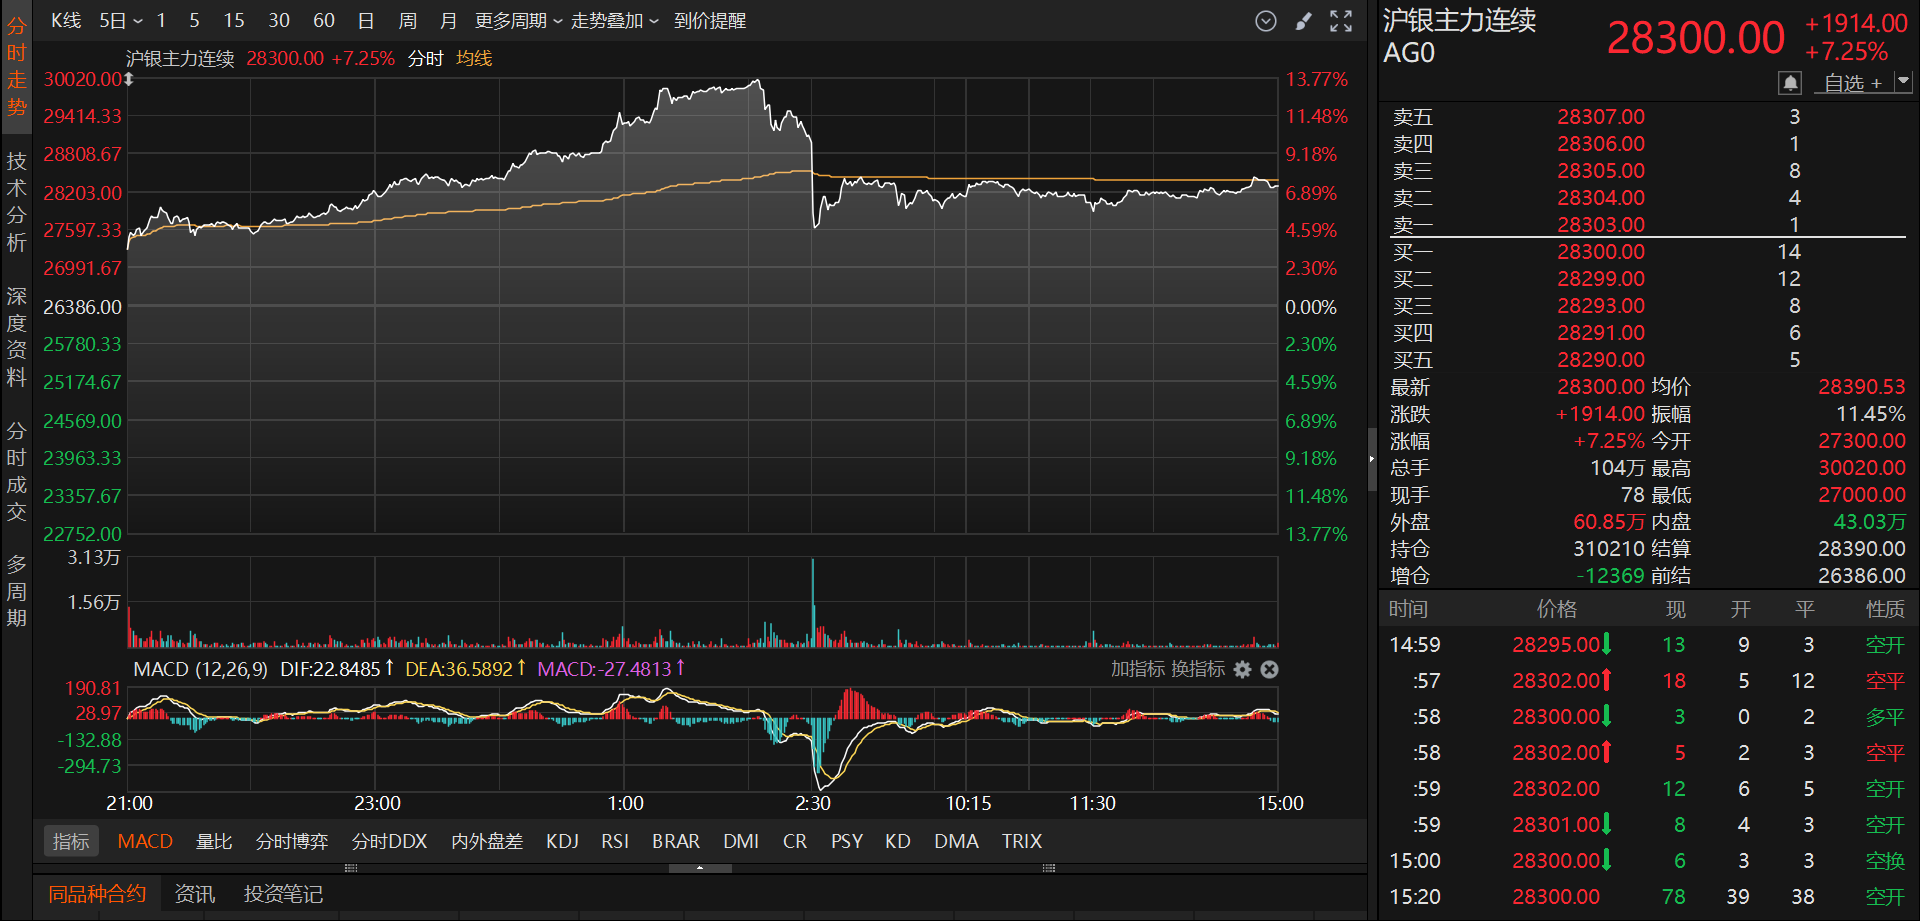Toggle the 分时 line legend
Image resolution: width=1920 pixels, height=921 pixels.
425,59
